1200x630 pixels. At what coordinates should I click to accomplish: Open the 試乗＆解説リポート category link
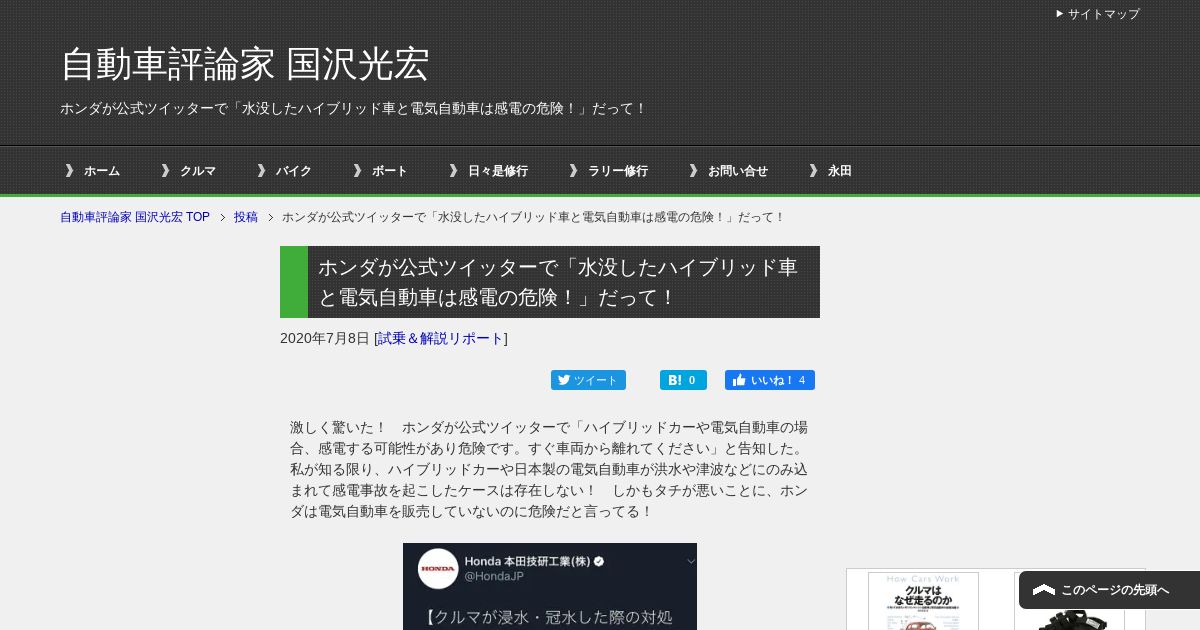point(440,338)
